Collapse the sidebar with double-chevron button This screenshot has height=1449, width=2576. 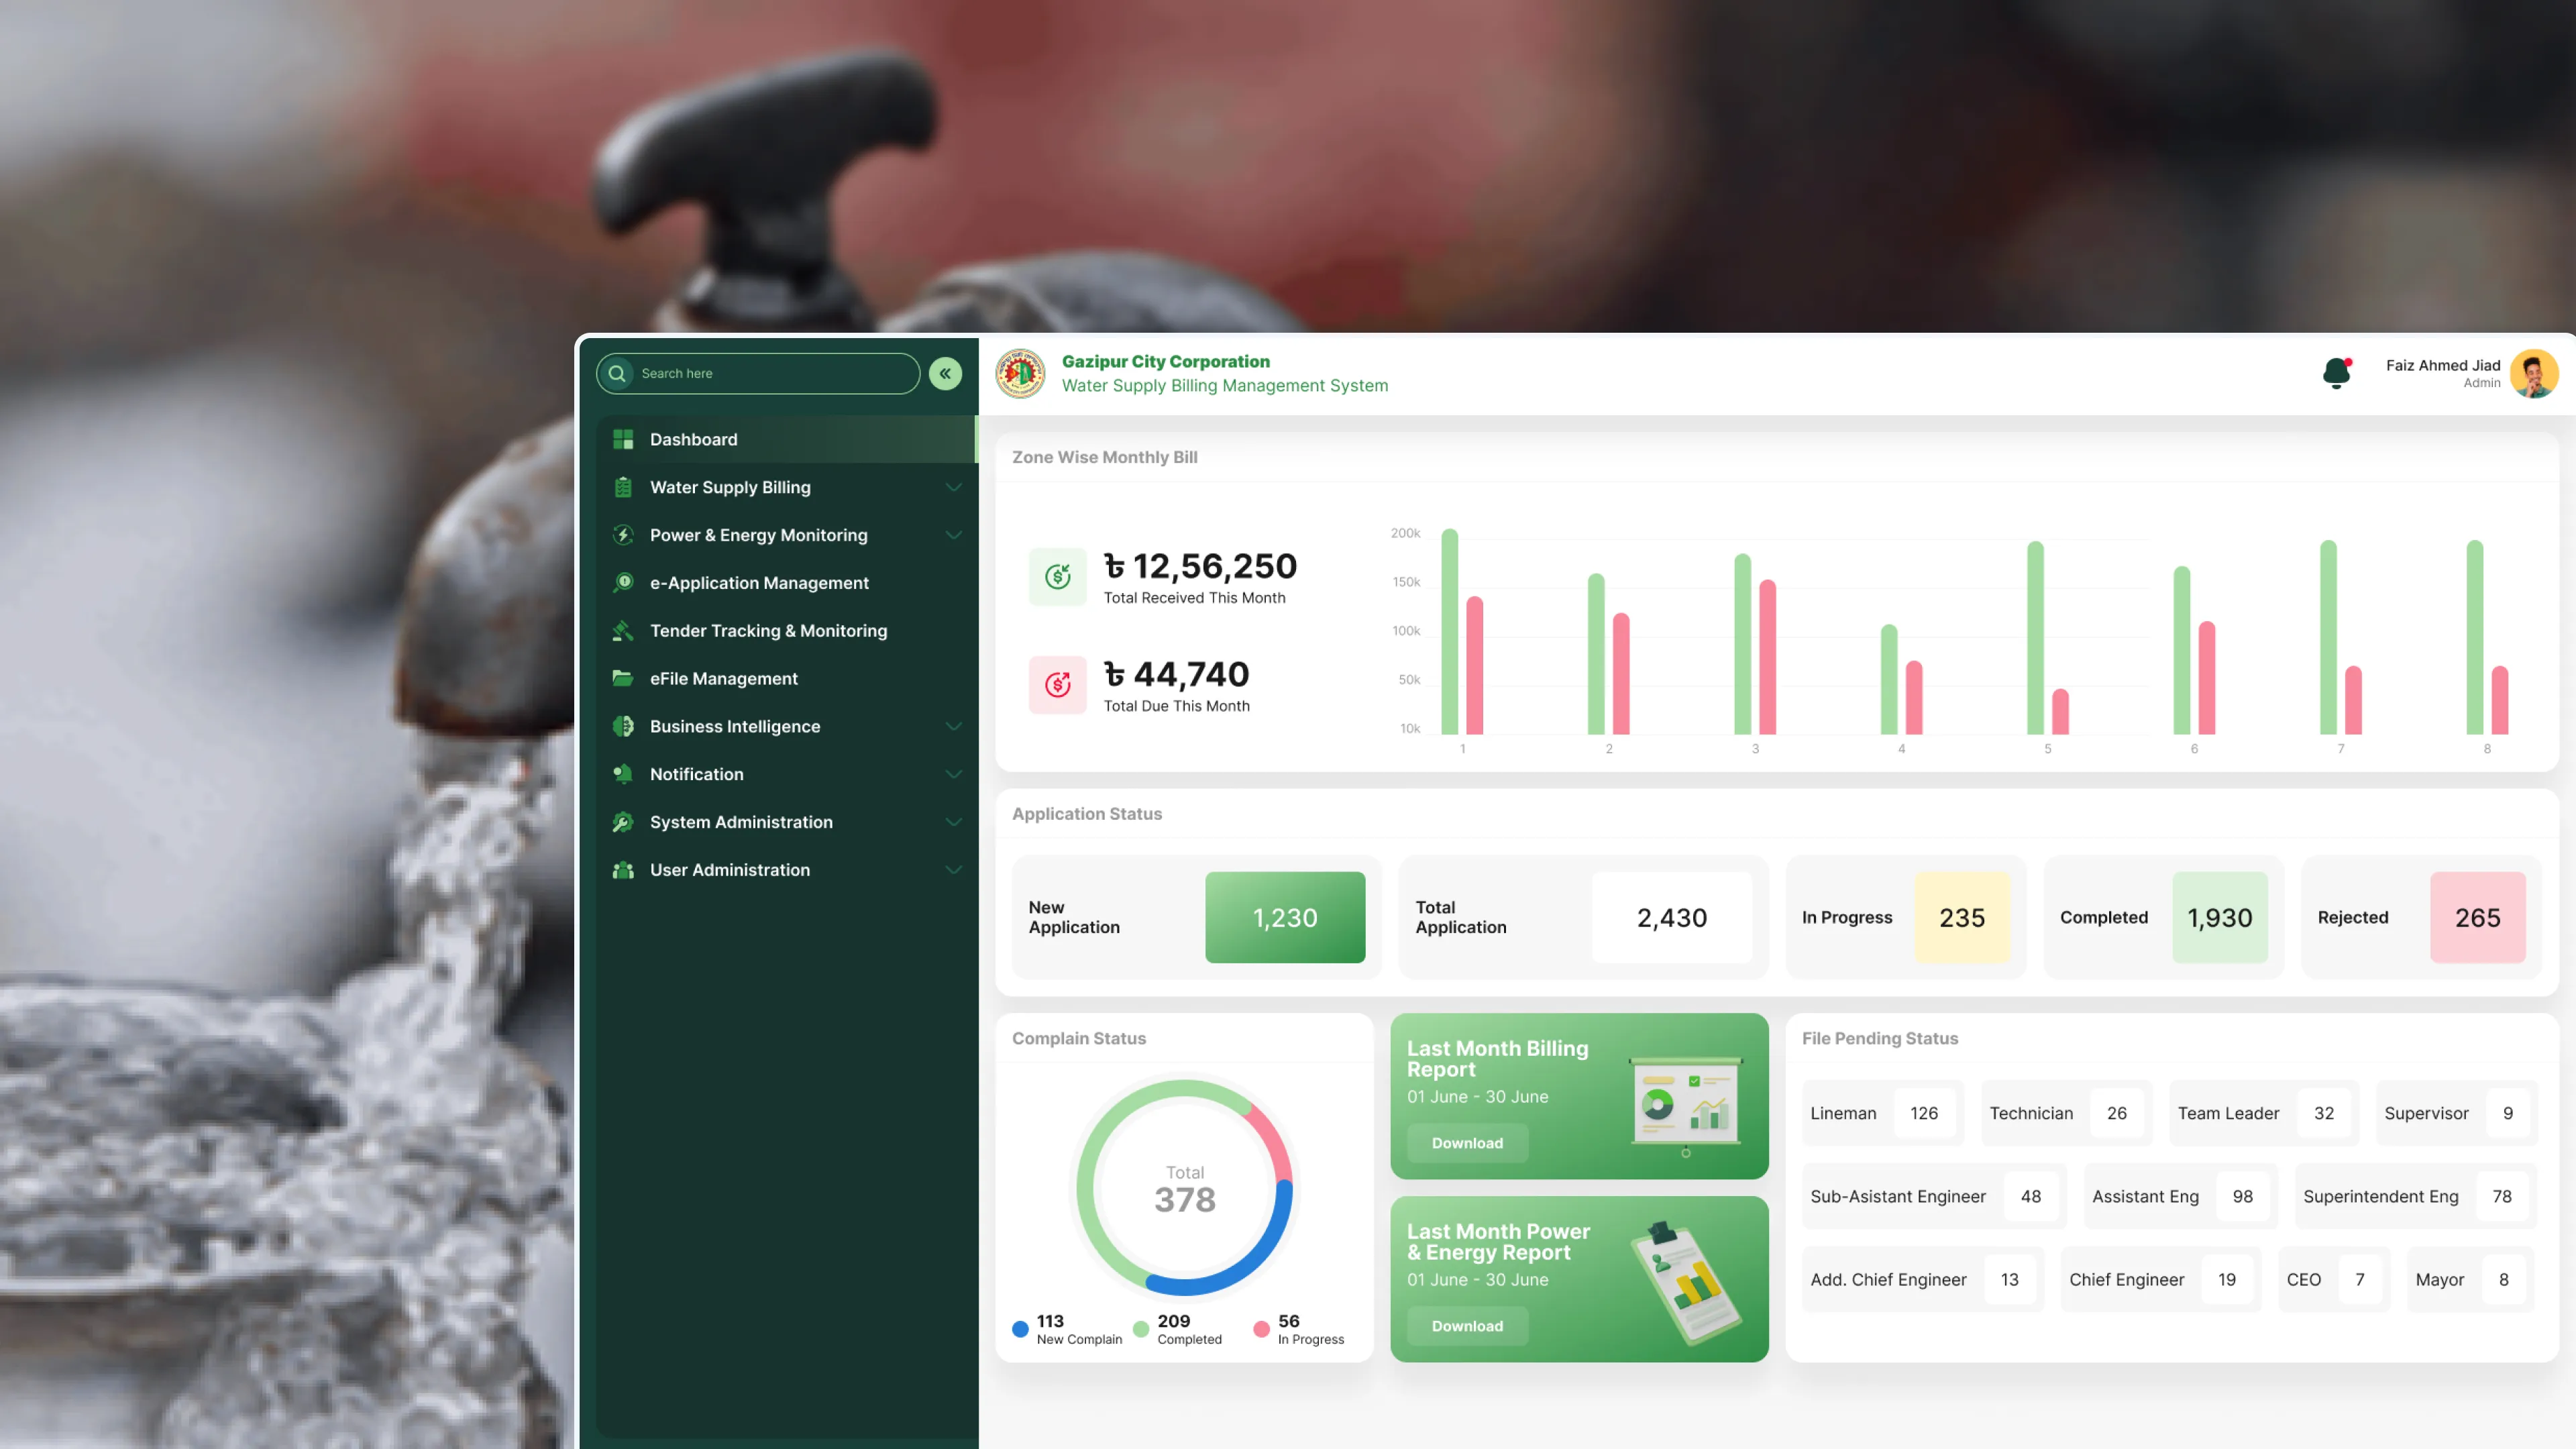945,373
